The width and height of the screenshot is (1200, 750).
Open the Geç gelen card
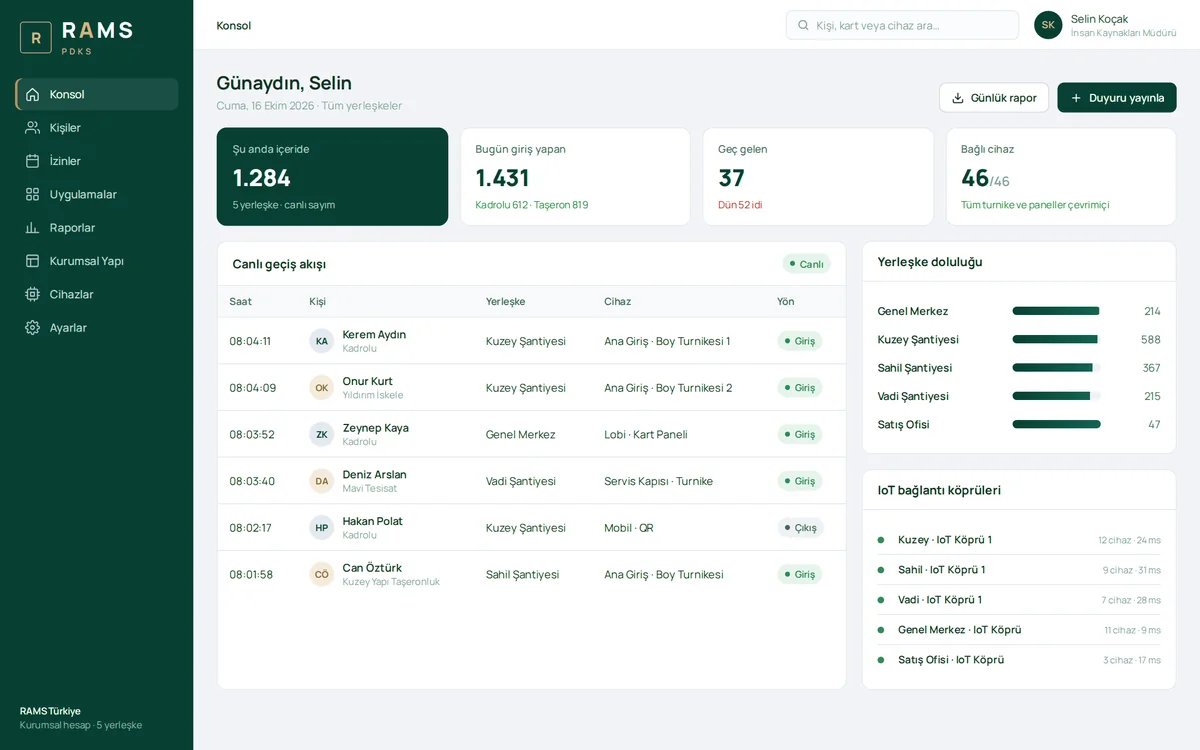pyautogui.click(x=818, y=176)
